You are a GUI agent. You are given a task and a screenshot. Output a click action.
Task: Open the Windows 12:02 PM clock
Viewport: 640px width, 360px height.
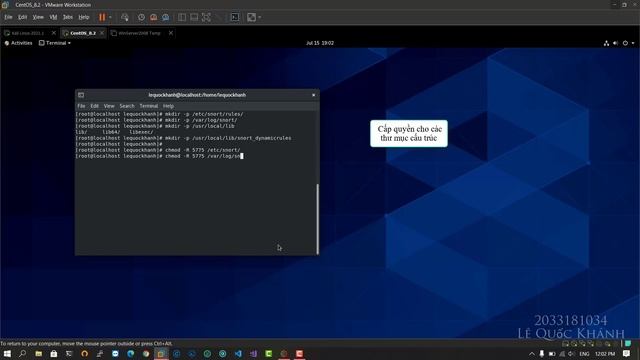point(605,354)
